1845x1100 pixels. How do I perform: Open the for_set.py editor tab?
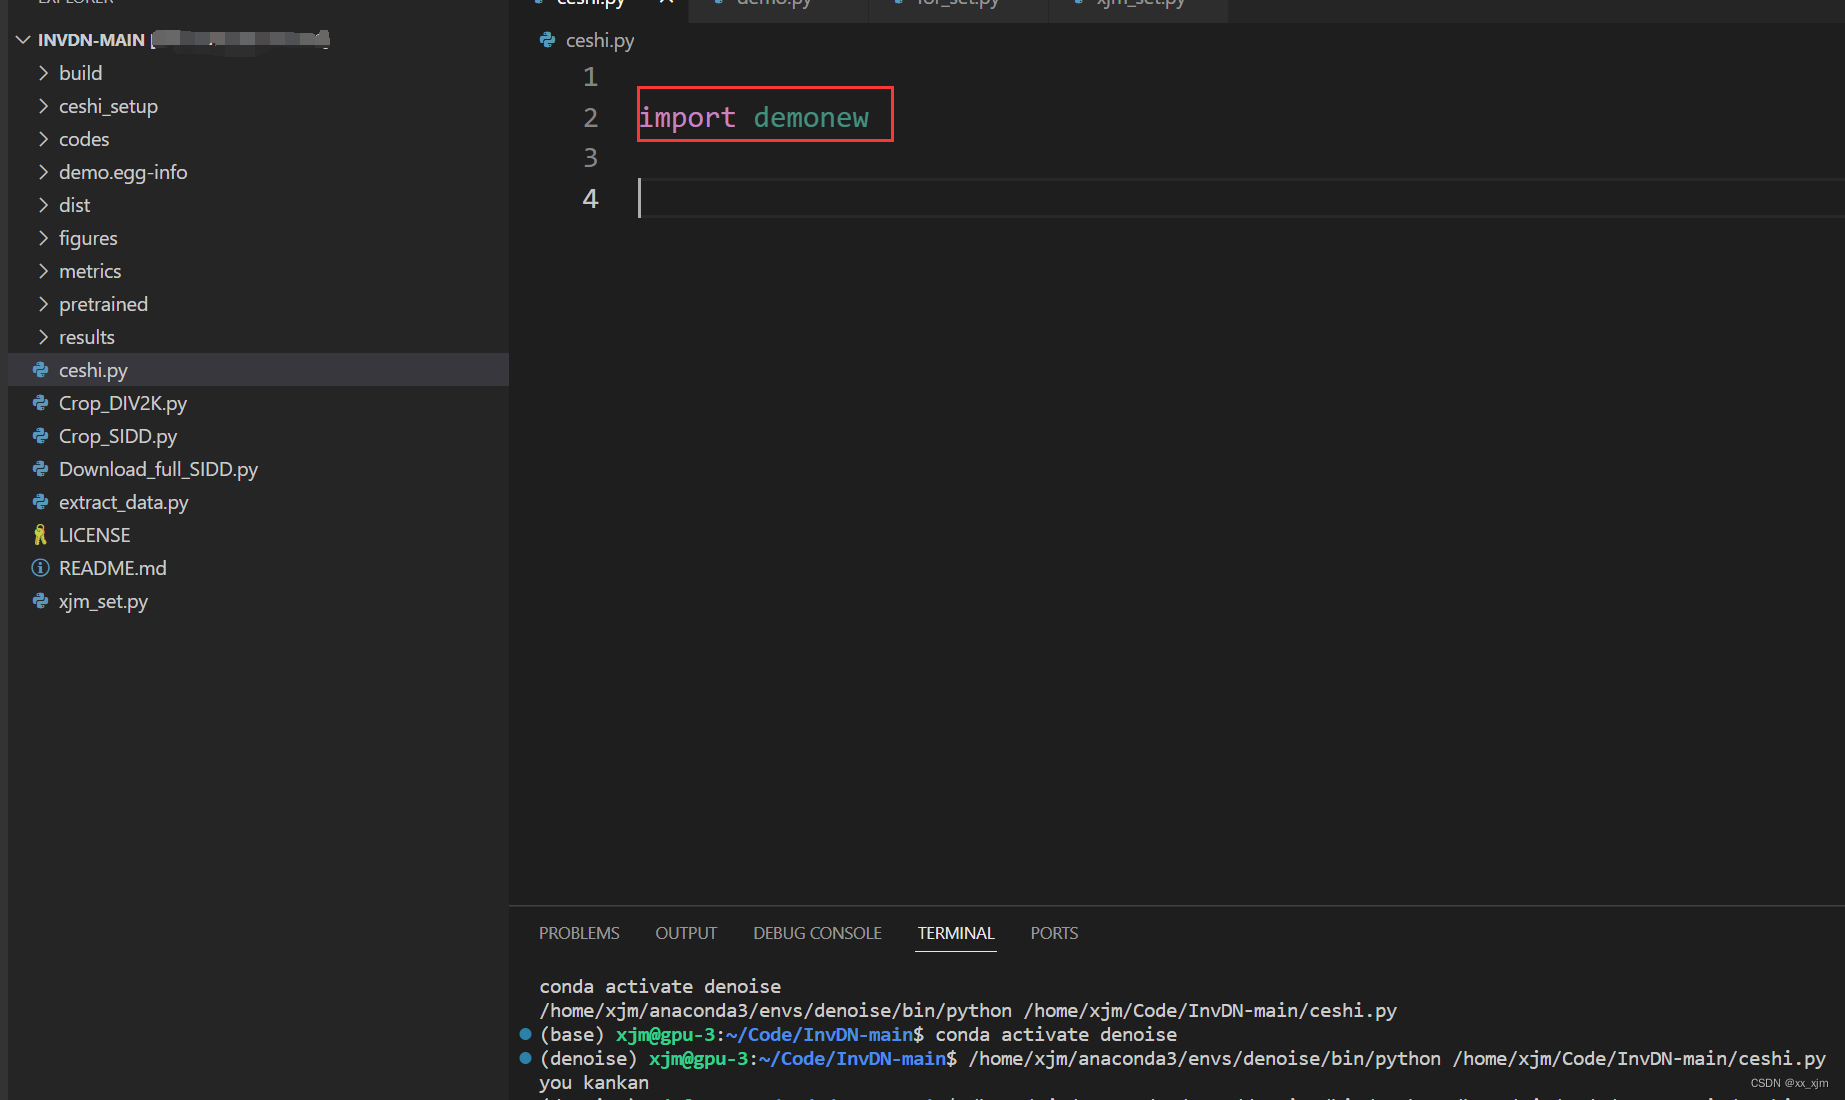956,3
